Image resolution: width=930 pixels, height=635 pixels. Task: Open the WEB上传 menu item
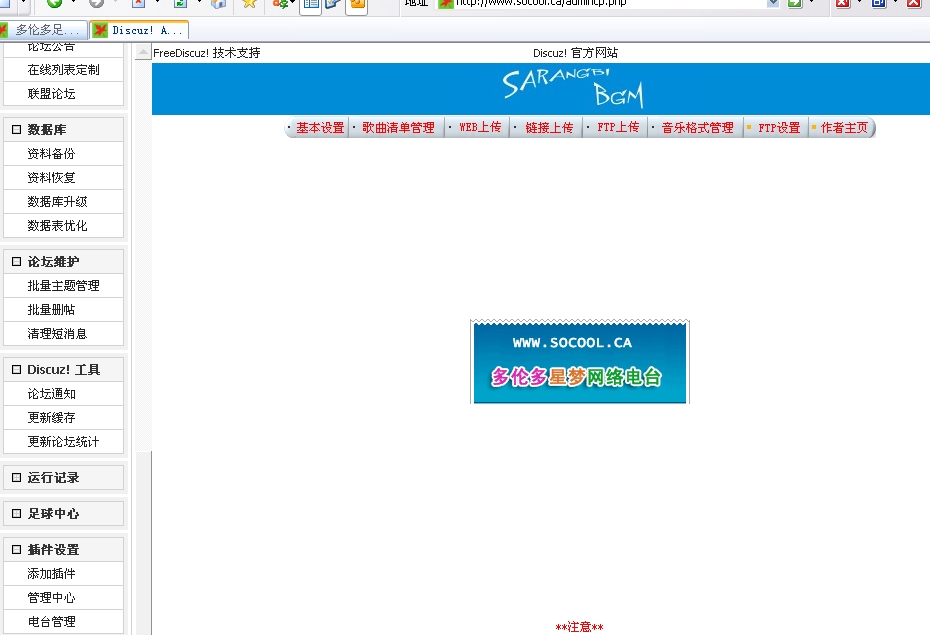480,127
